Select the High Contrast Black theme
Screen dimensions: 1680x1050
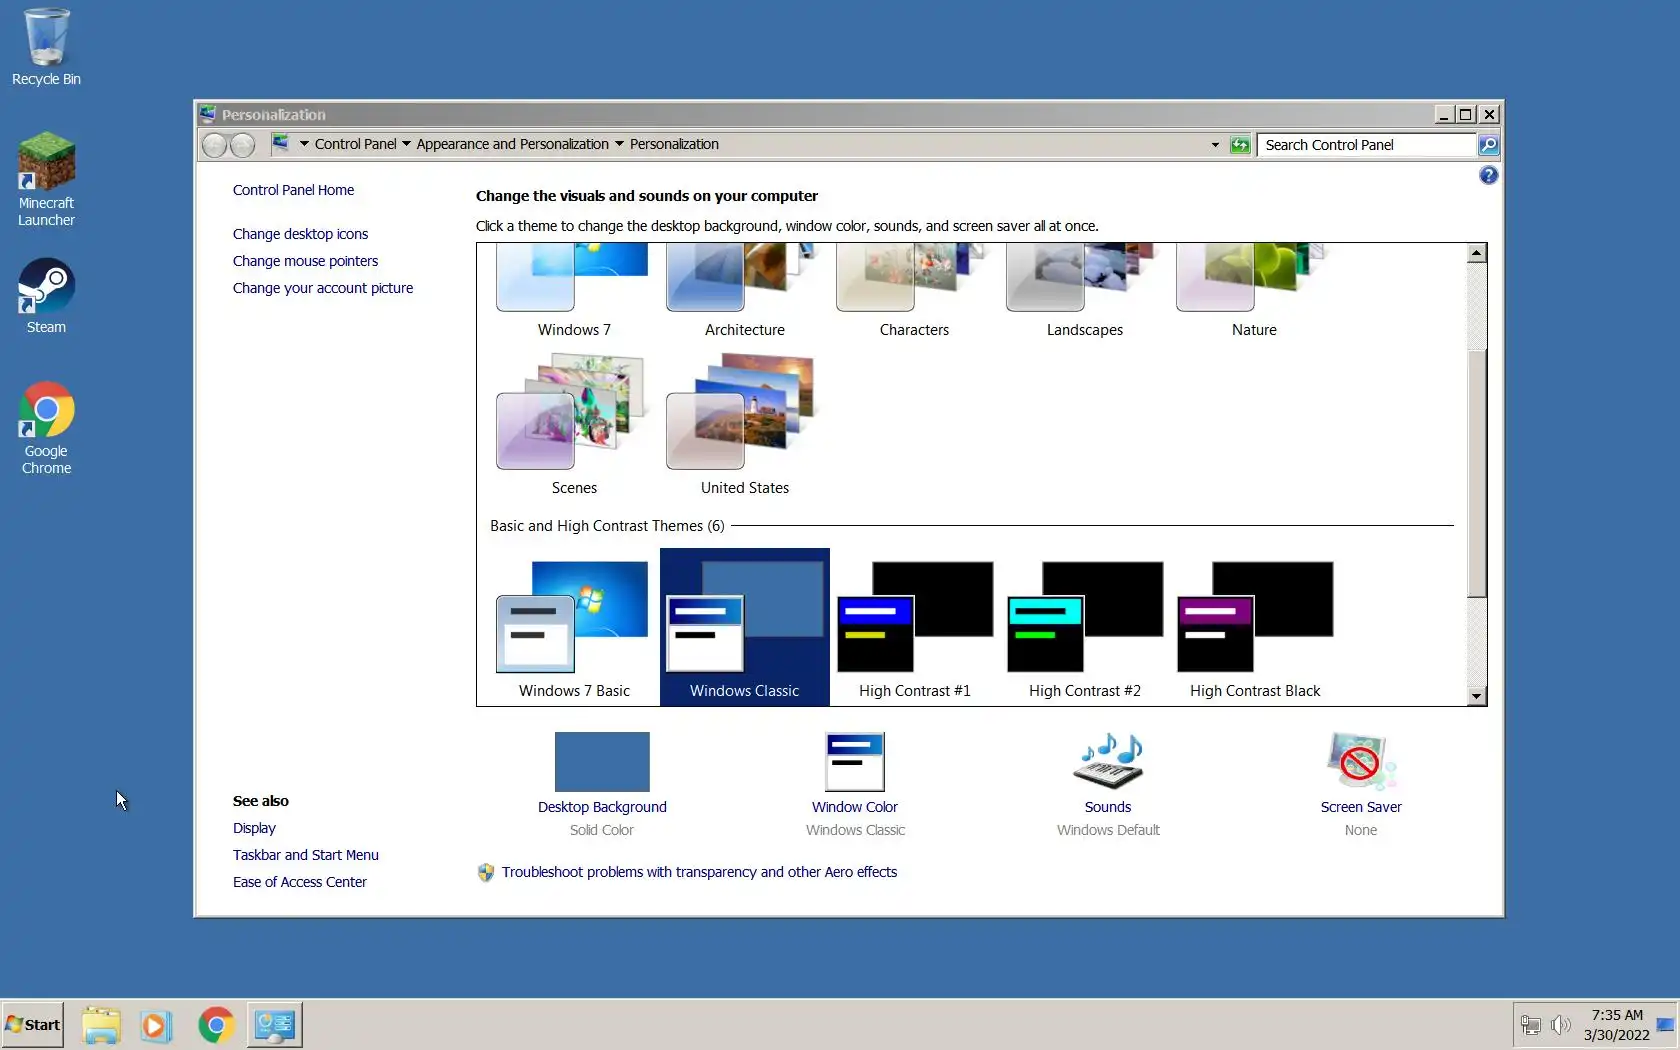[x=1254, y=628]
